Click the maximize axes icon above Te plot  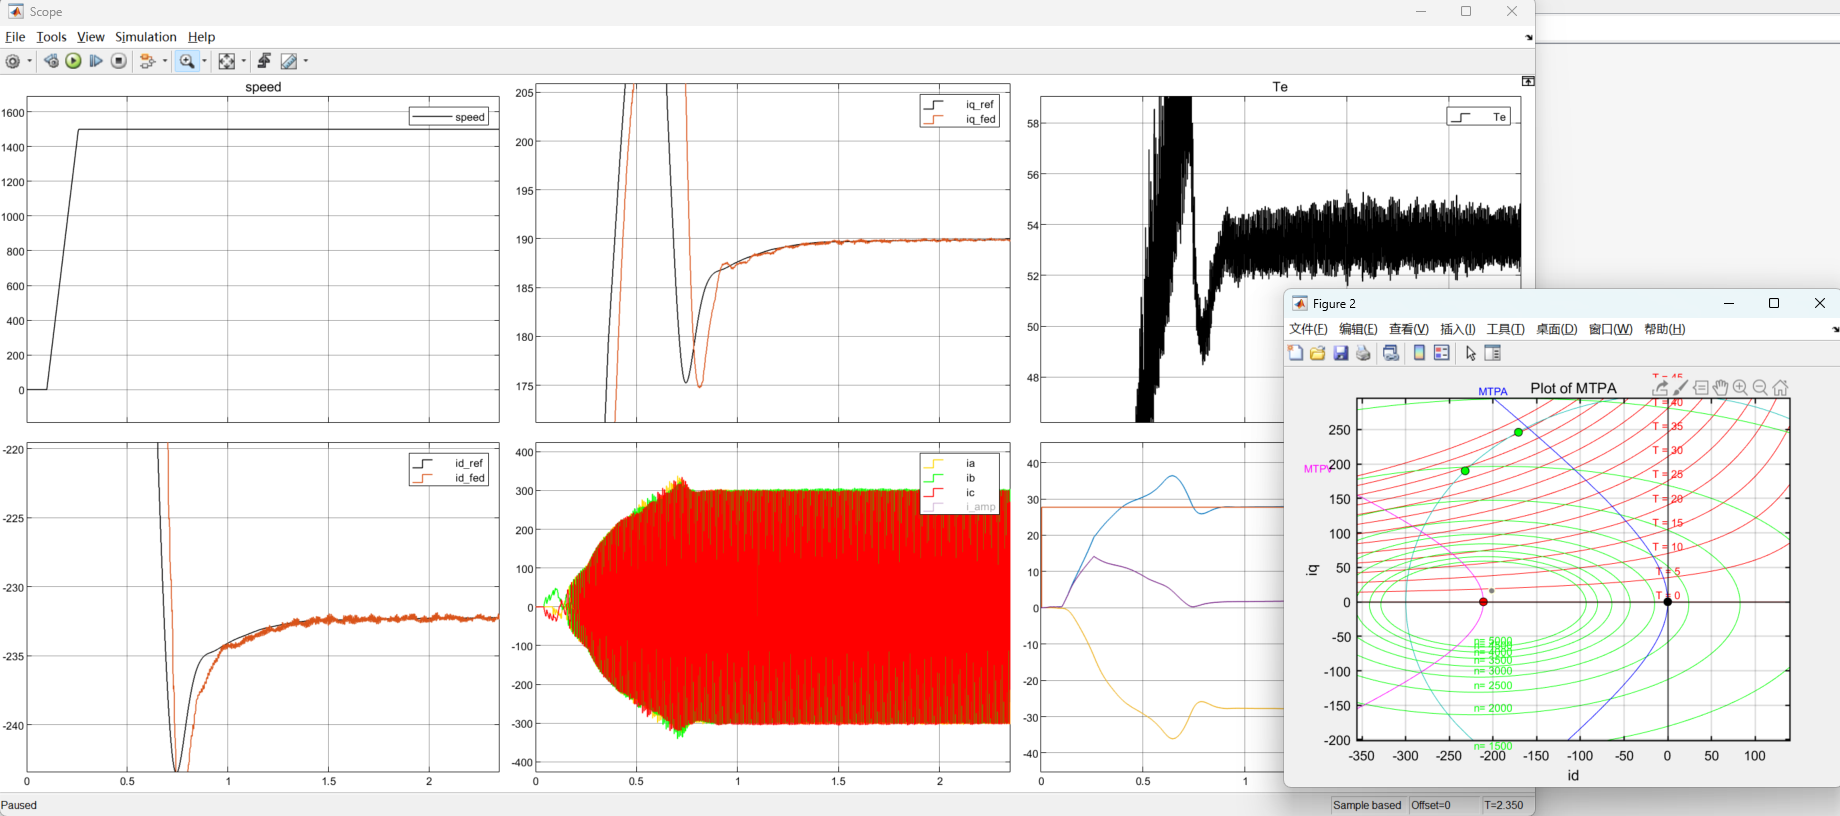click(1527, 81)
